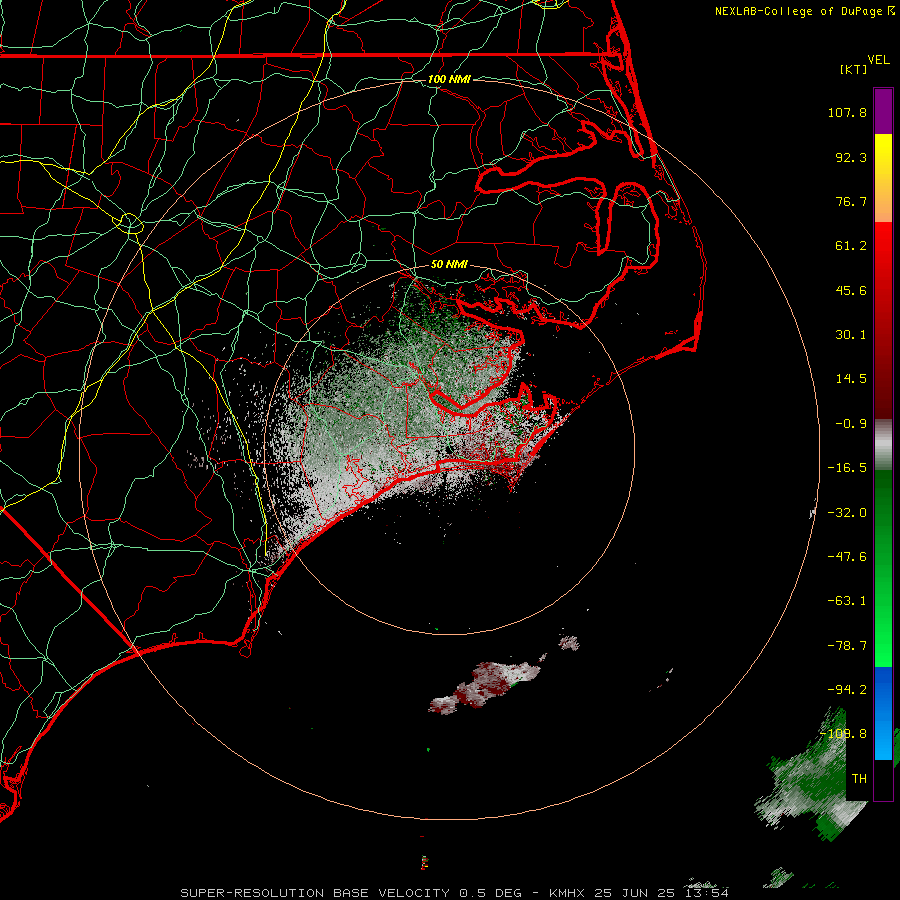Click the purple segment of the color bar
Viewport: 900px width, 900px height.
883,111
